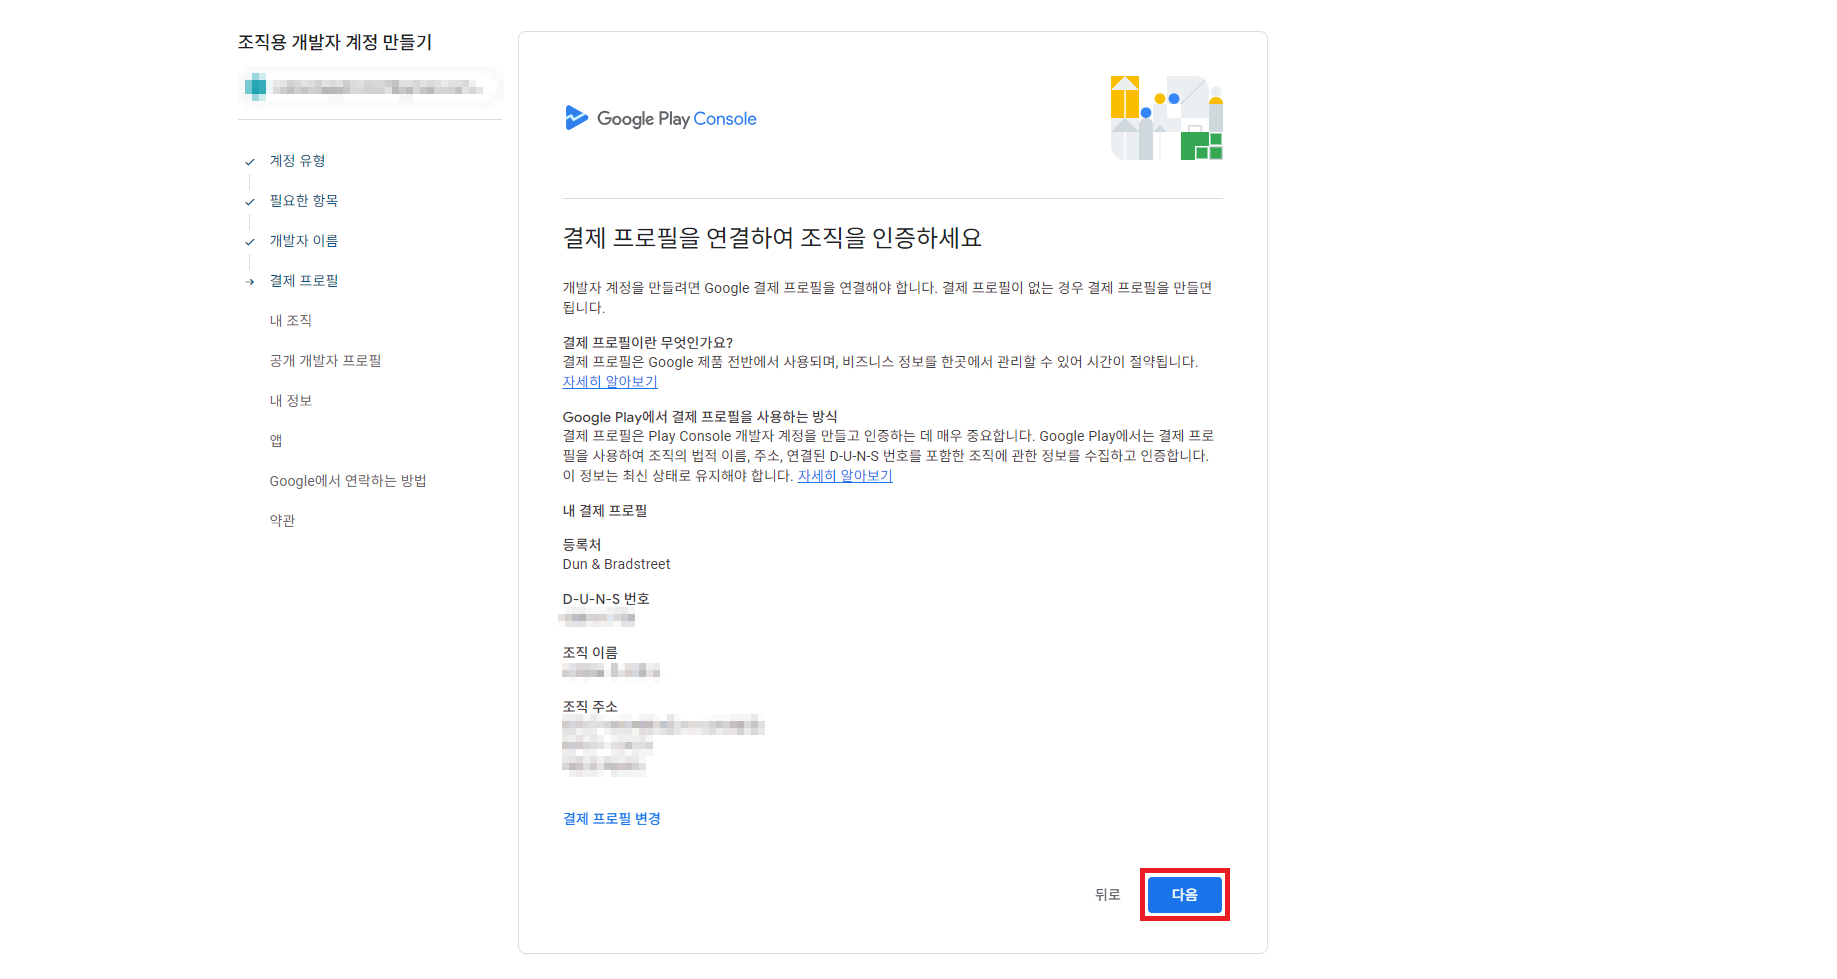Click the 뒤로 button

pyautogui.click(x=1108, y=895)
